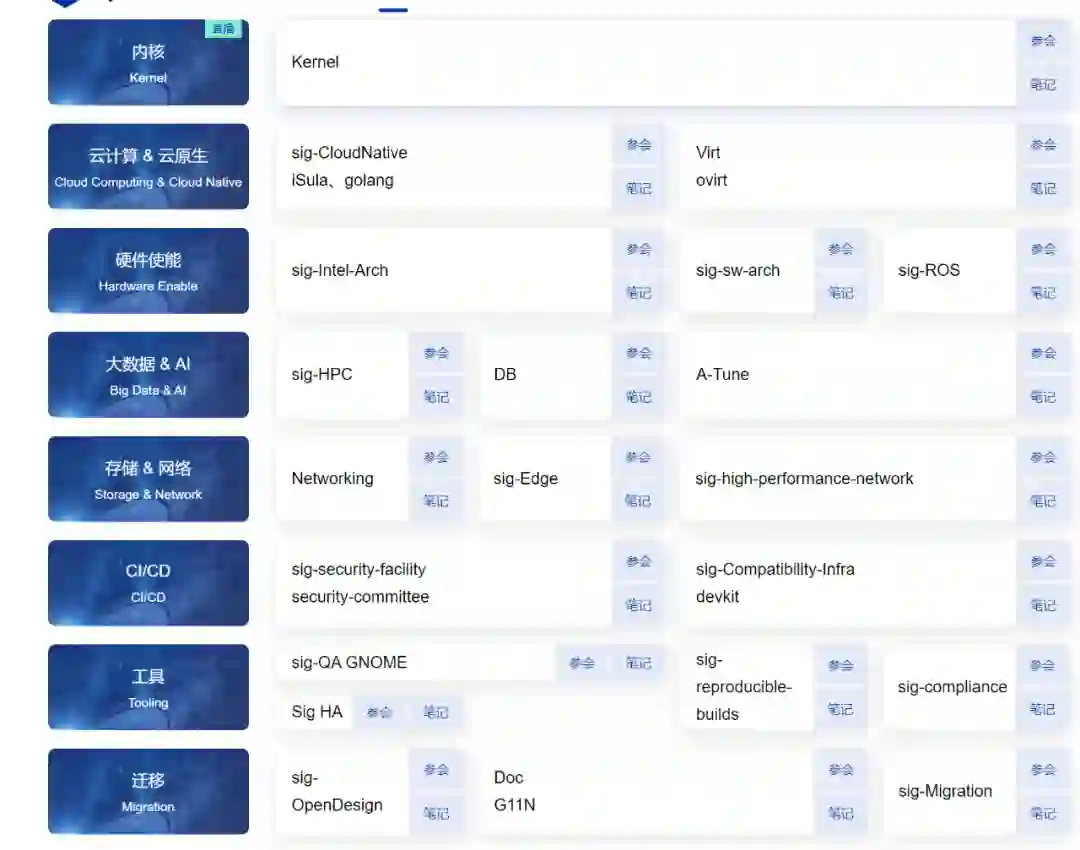Join the Kernel meeting via 参会
The width and height of the screenshot is (1080, 850).
click(x=1043, y=41)
